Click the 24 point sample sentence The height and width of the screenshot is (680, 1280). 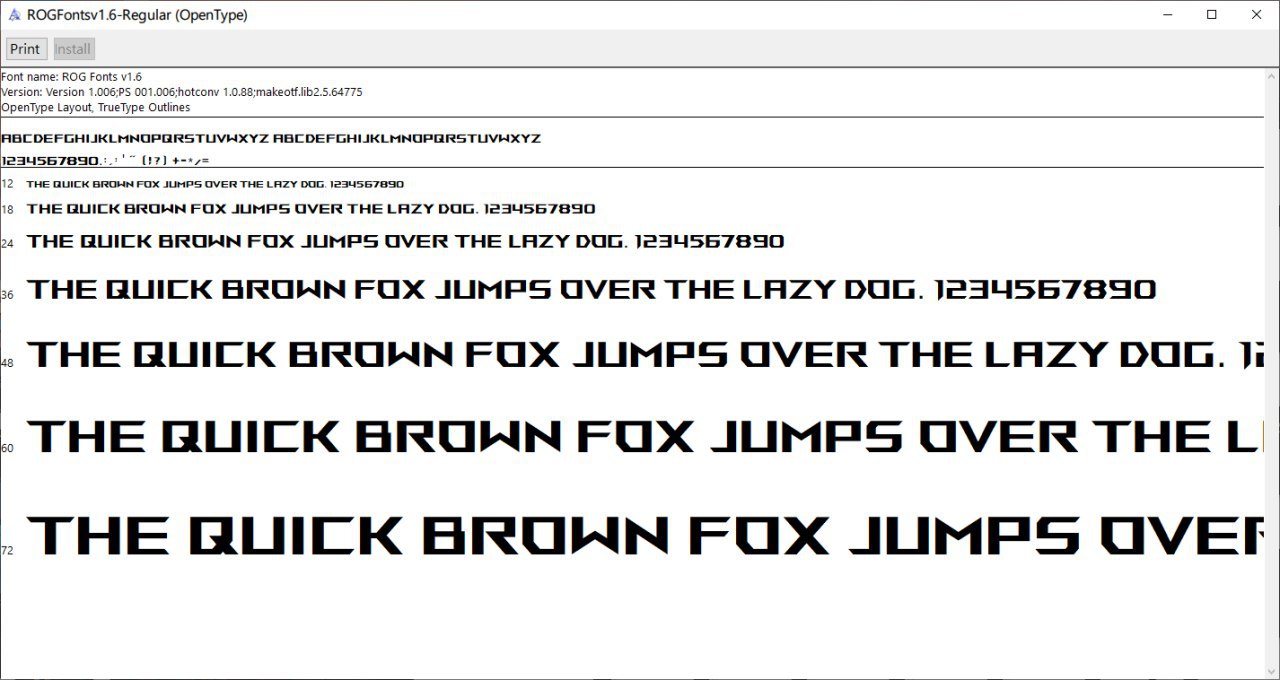tap(405, 241)
